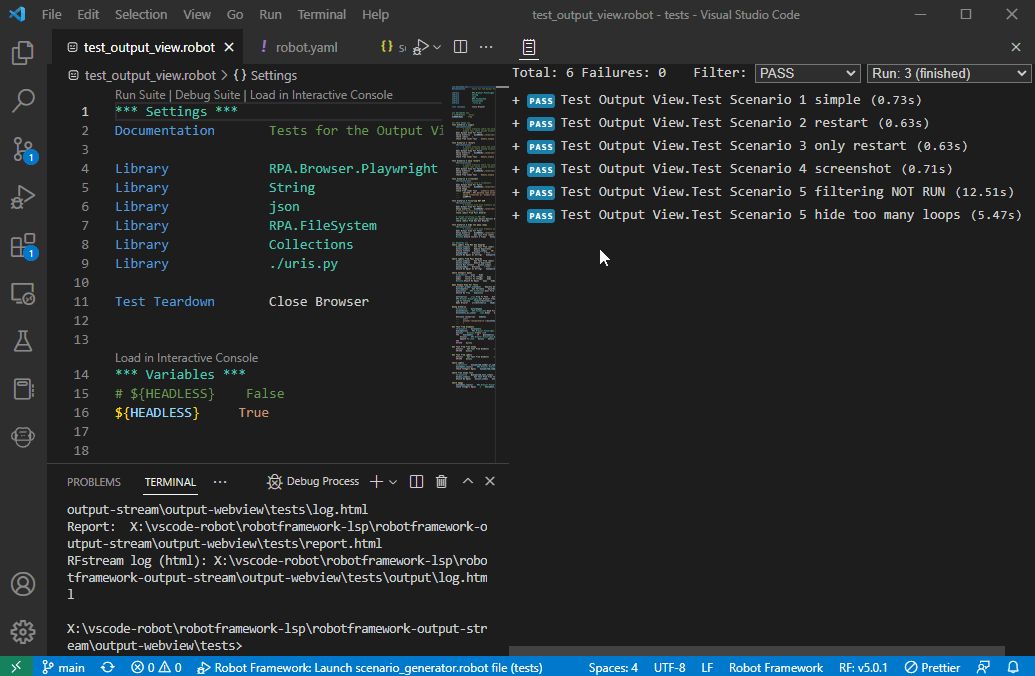1035x676 pixels.
Task: Open the Search view in activity bar
Action: pos(23,100)
